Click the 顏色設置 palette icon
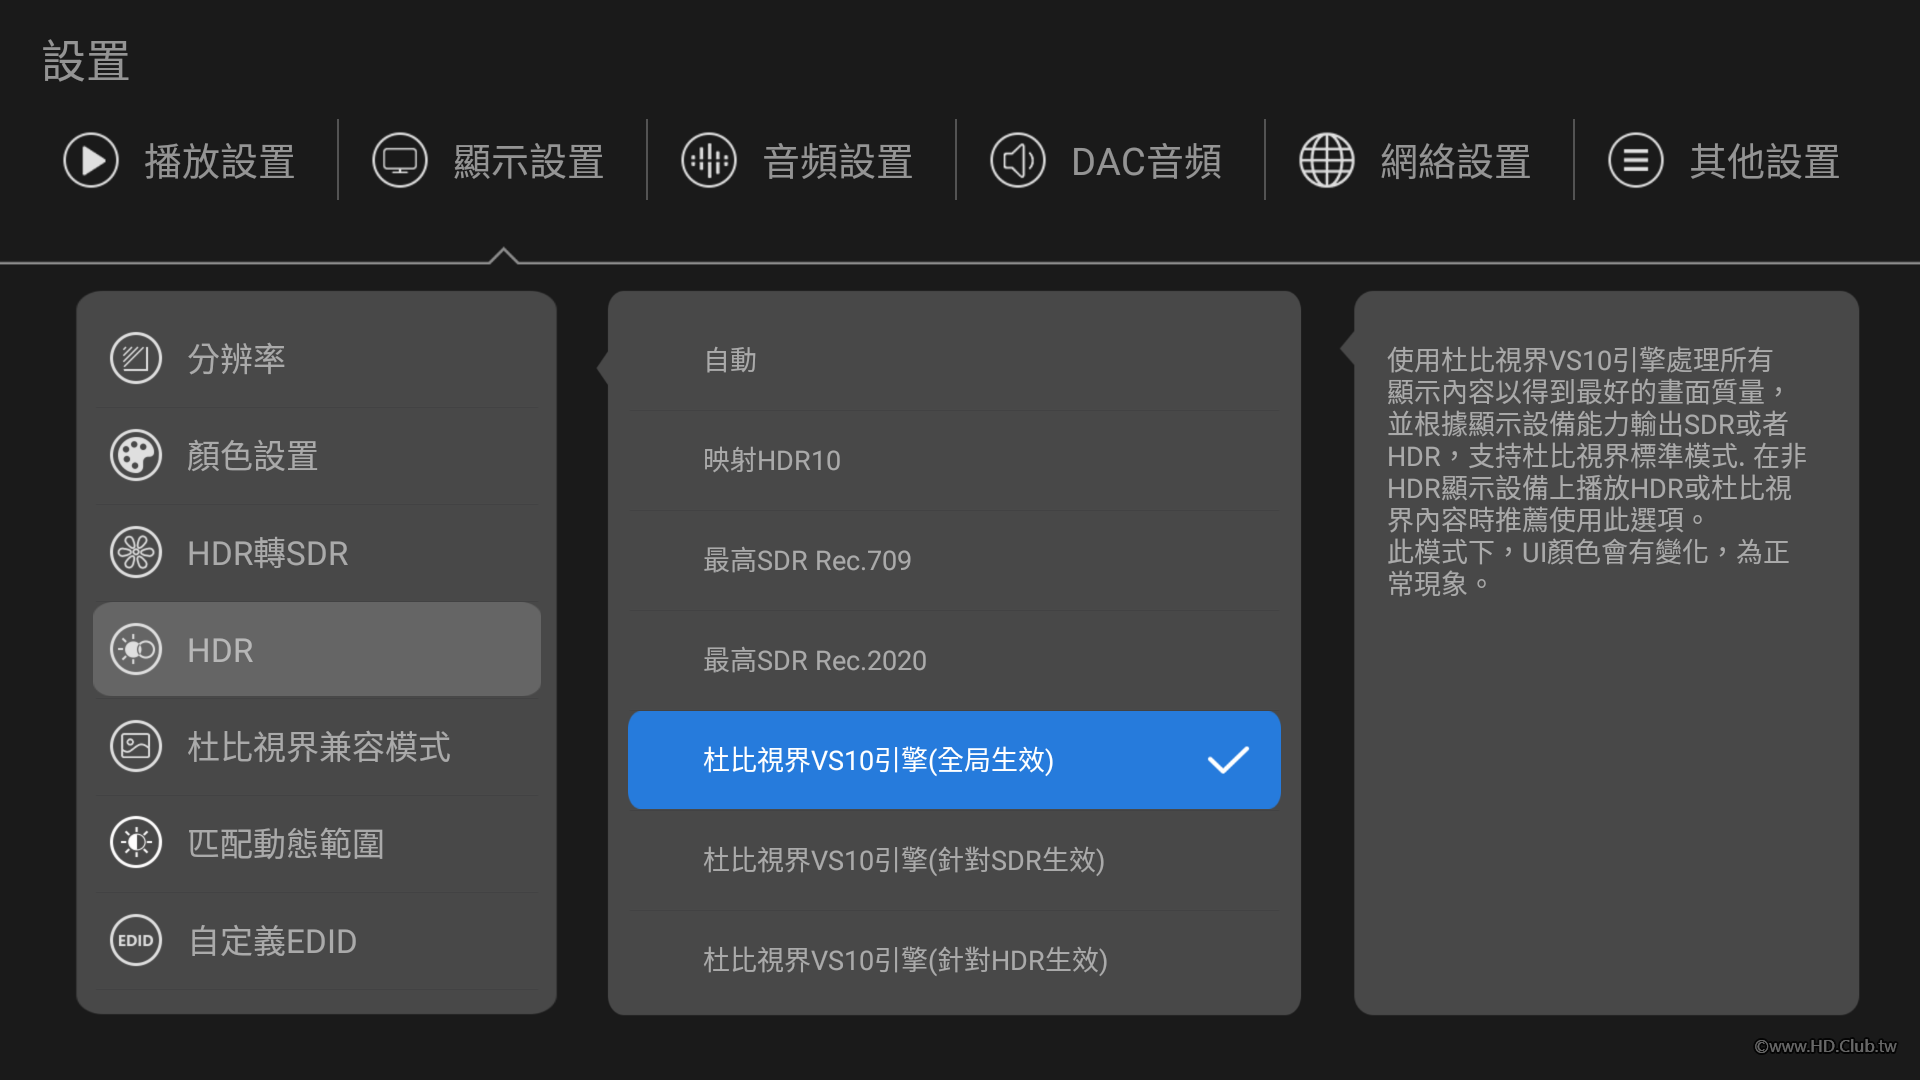 pyautogui.click(x=136, y=456)
